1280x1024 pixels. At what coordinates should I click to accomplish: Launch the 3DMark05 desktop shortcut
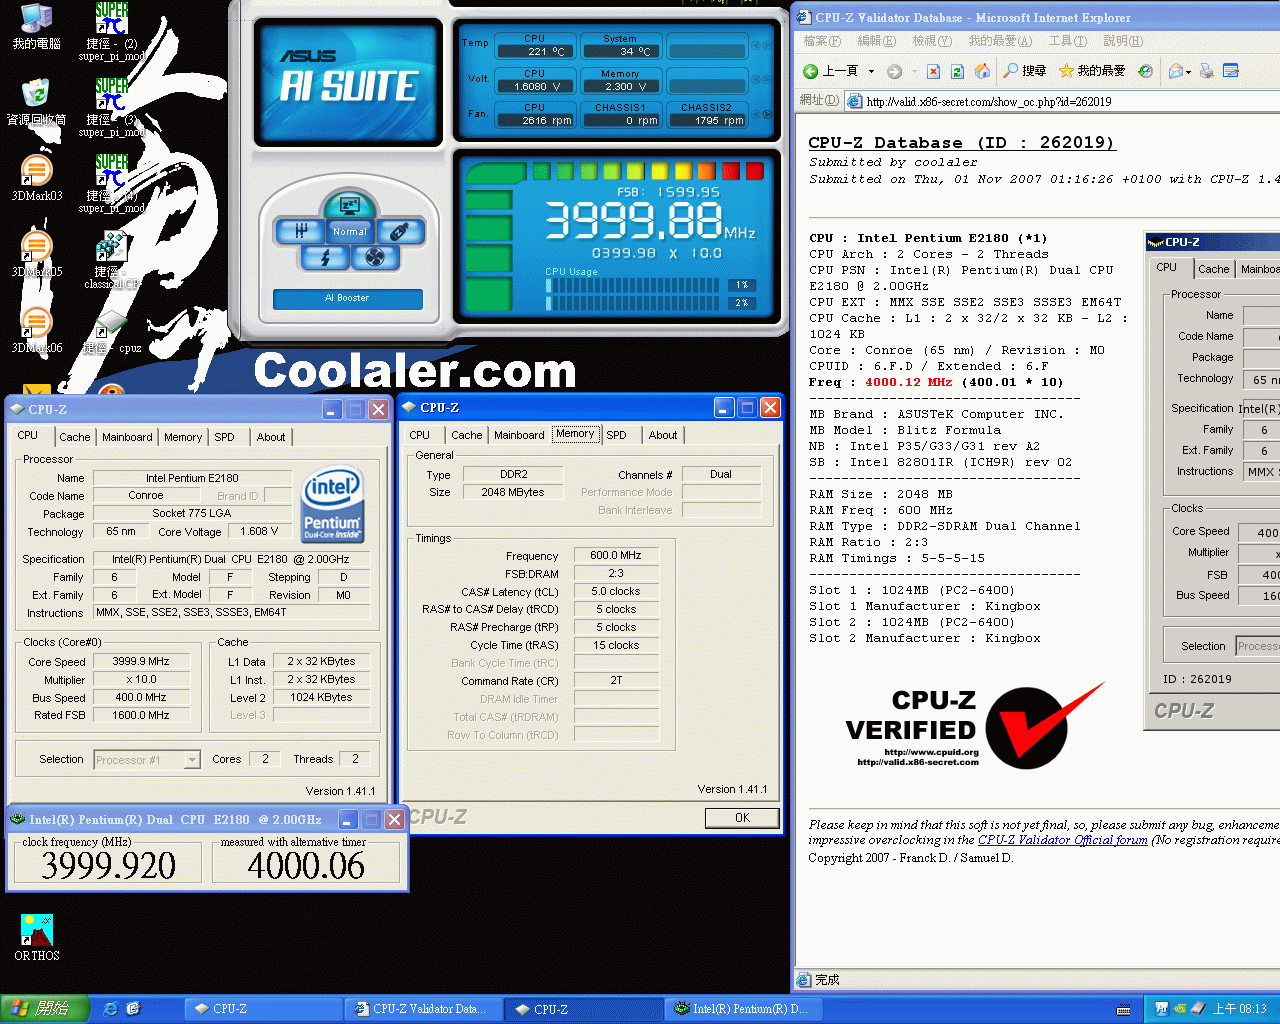(36, 254)
